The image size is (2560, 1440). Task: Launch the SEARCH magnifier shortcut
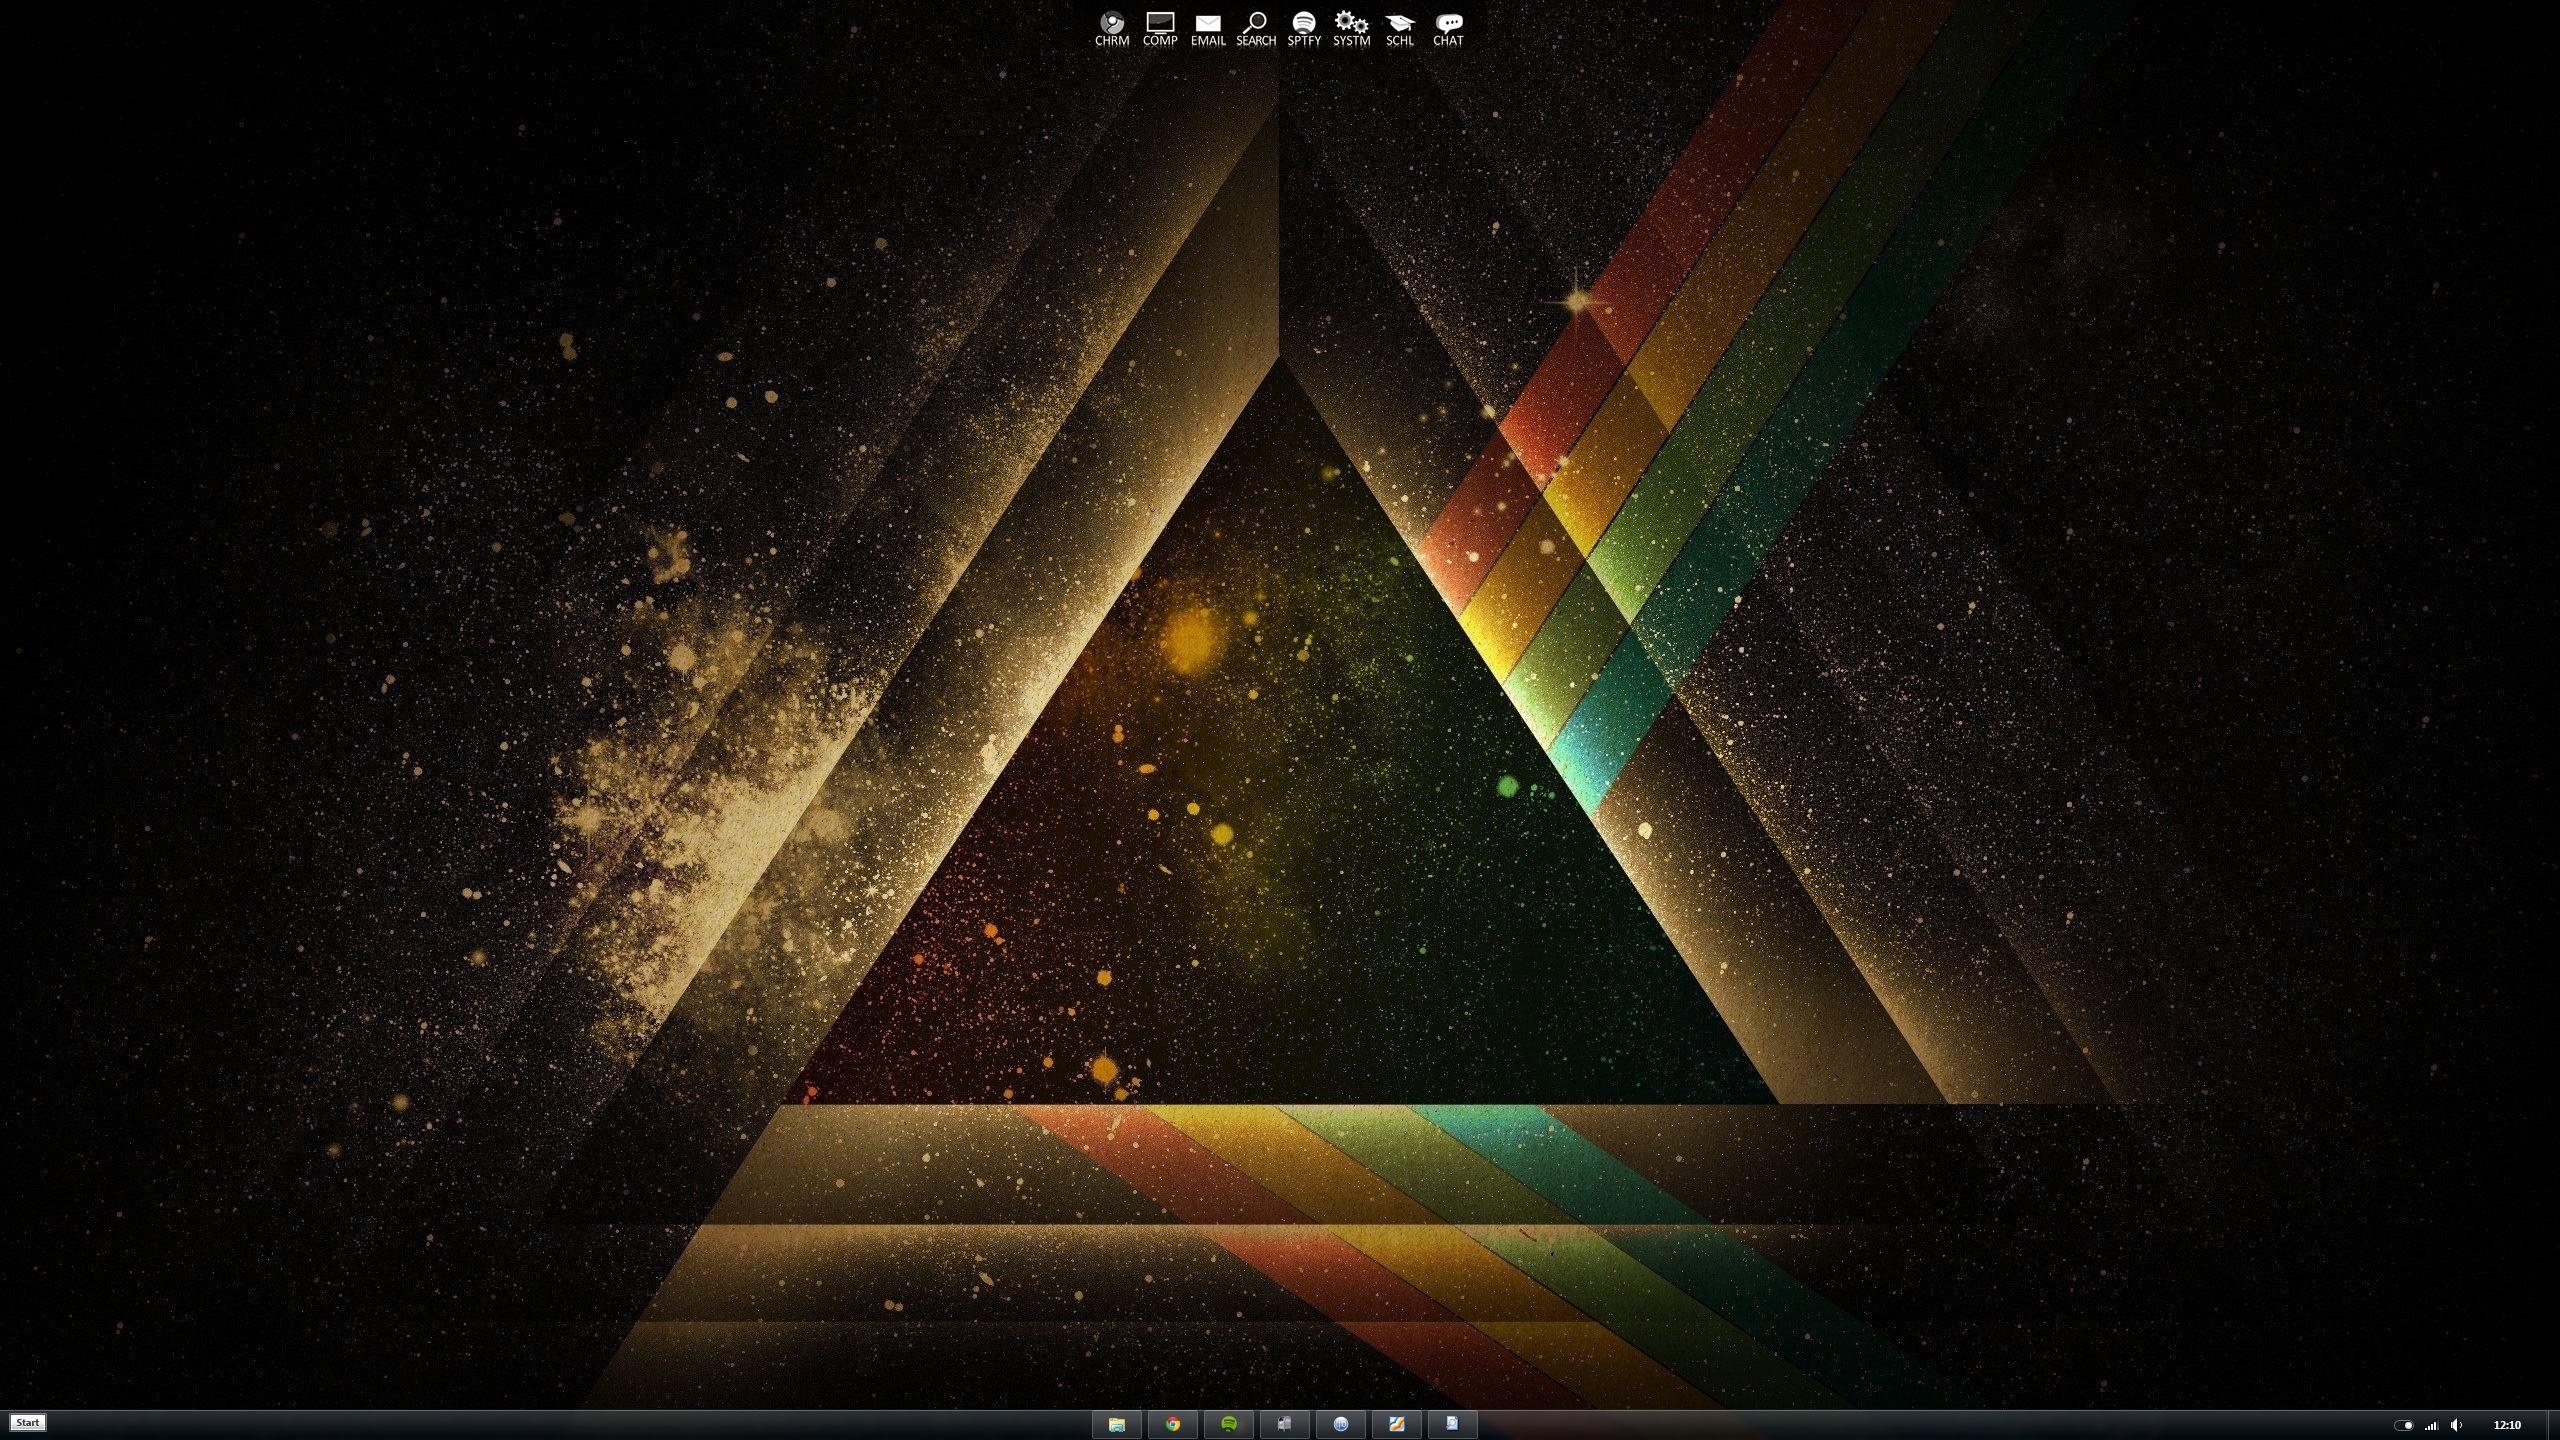point(1255,28)
